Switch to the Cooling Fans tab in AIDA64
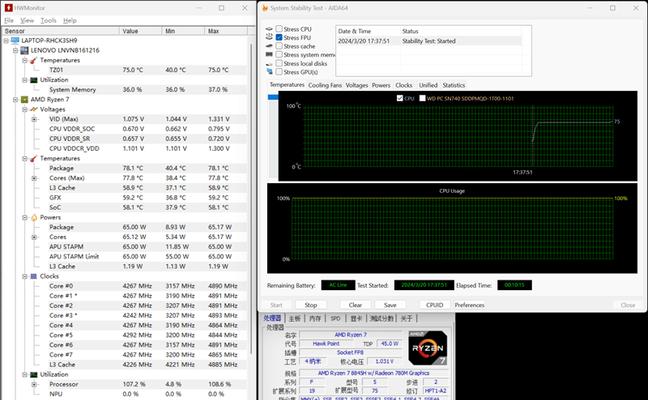This screenshot has height=400, width=648. point(325,85)
